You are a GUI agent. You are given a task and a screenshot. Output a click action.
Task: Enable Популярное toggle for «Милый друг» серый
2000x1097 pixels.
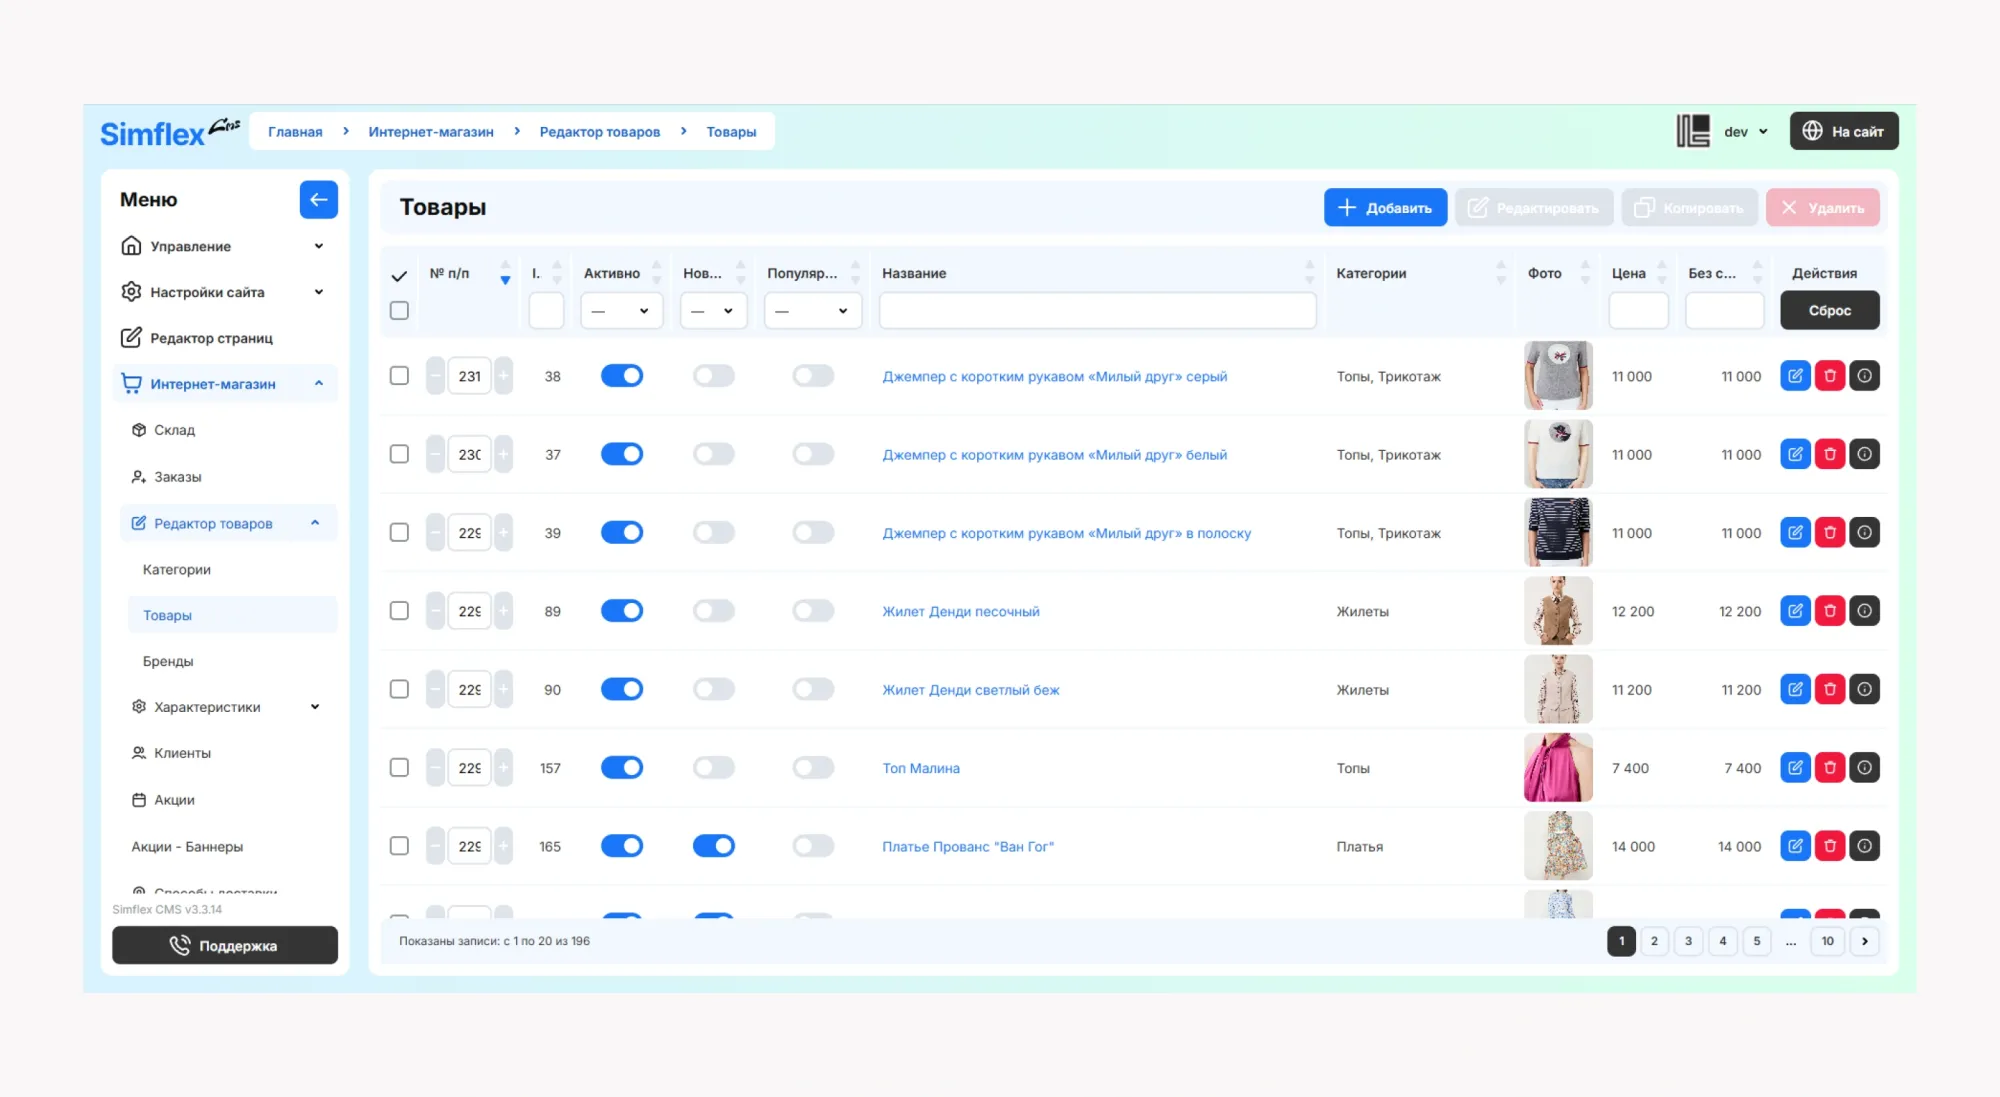[813, 376]
